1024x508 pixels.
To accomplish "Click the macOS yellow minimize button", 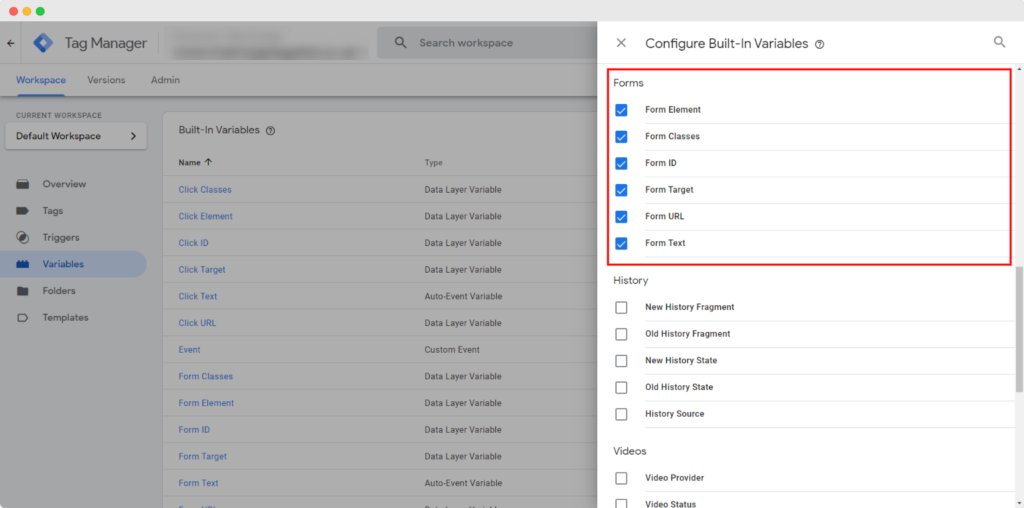I will click(27, 11).
